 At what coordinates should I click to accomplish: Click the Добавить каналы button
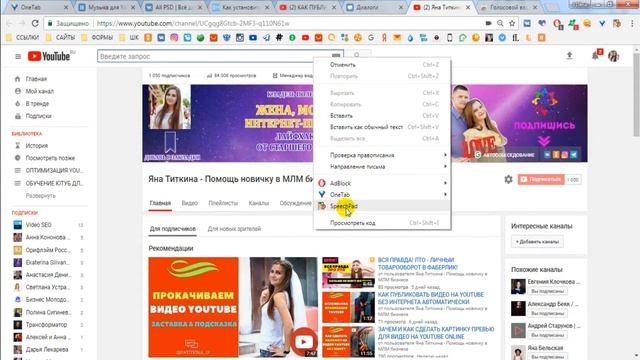click(537, 242)
